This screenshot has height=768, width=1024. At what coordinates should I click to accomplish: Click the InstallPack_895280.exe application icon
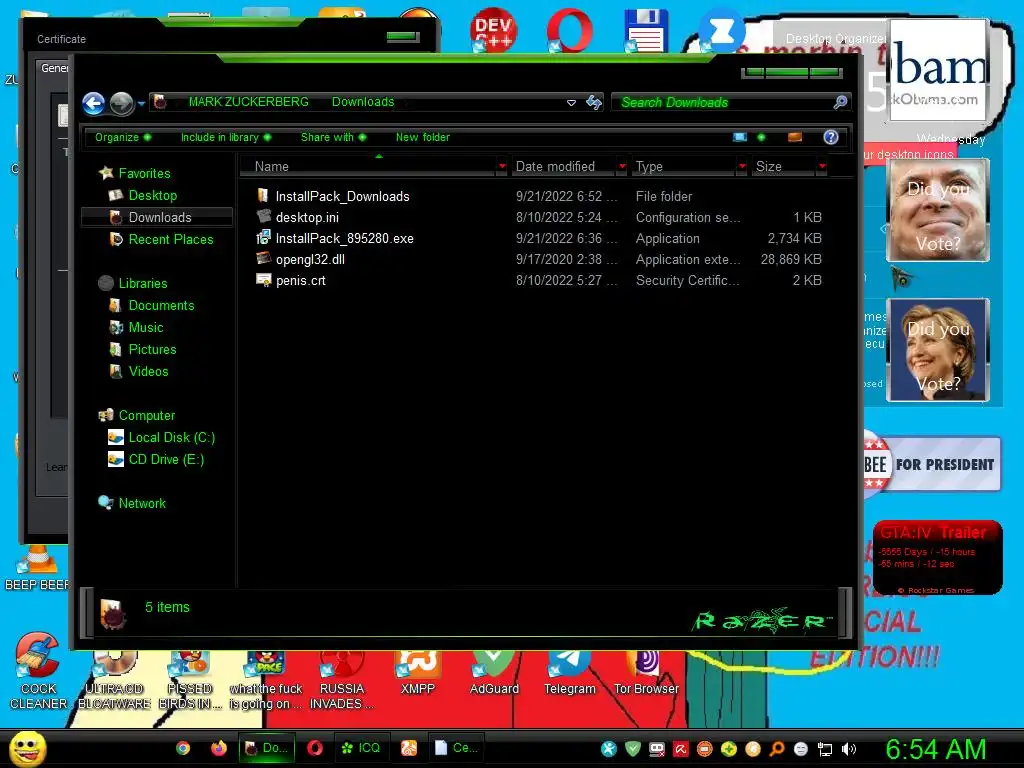tap(264, 238)
